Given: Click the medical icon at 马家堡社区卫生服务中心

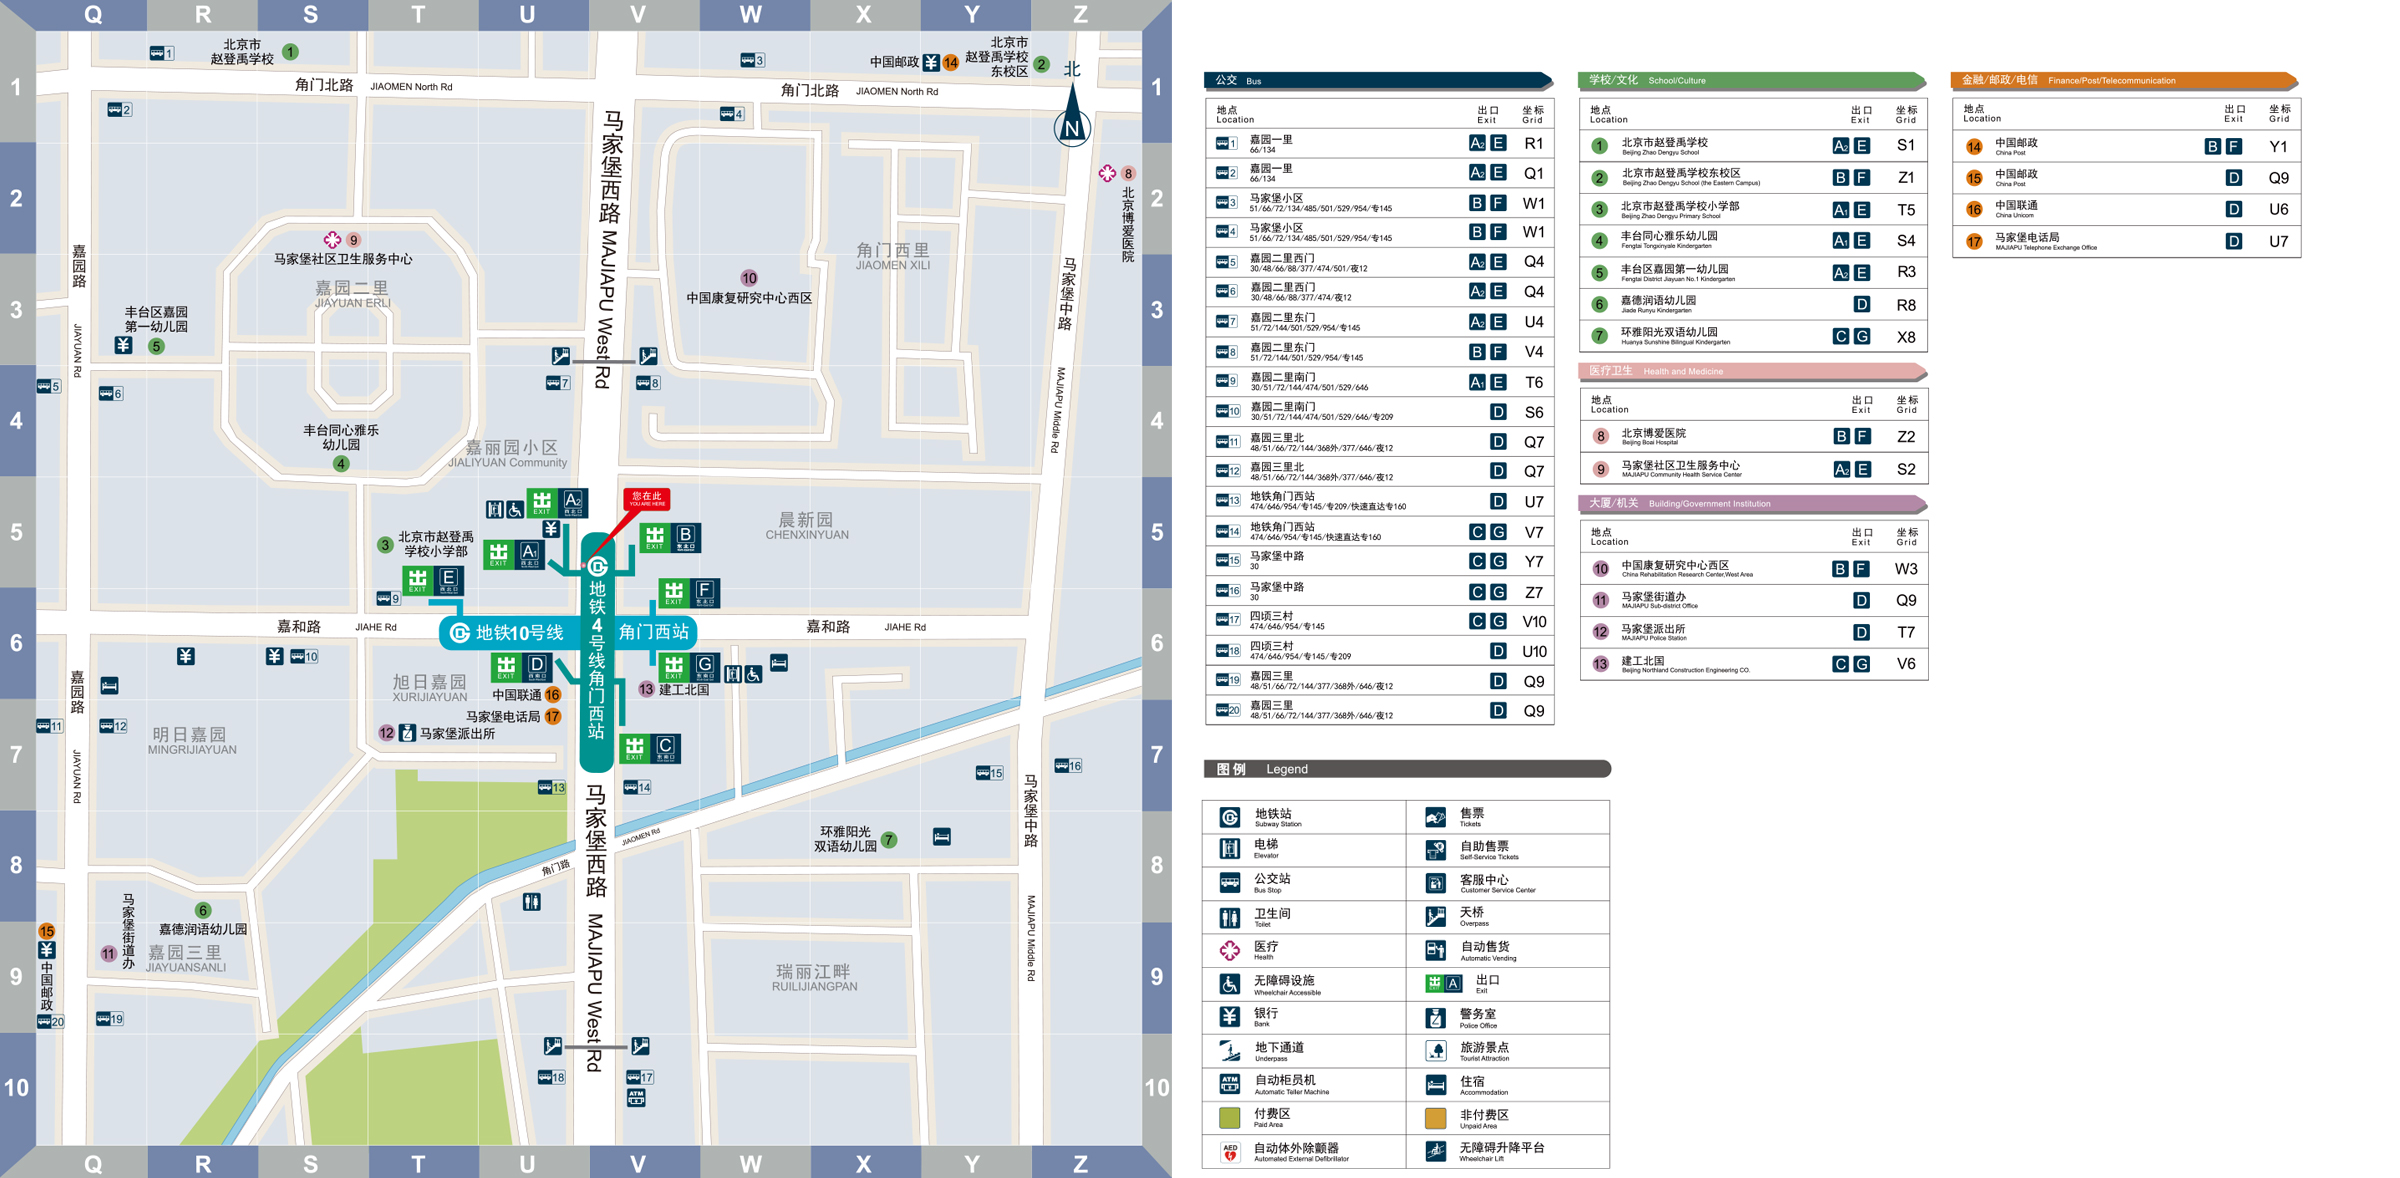Looking at the screenshot, I should 332,240.
